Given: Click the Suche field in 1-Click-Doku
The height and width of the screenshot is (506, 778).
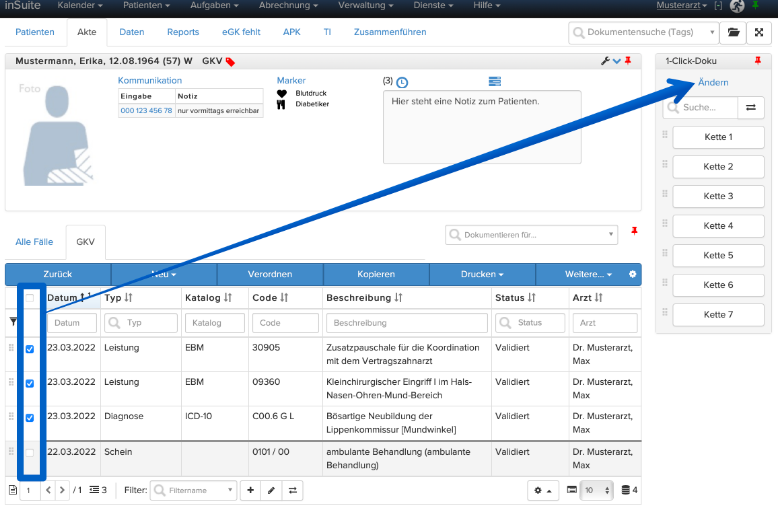Looking at the screenshot, I should click(x=701, y=107).
